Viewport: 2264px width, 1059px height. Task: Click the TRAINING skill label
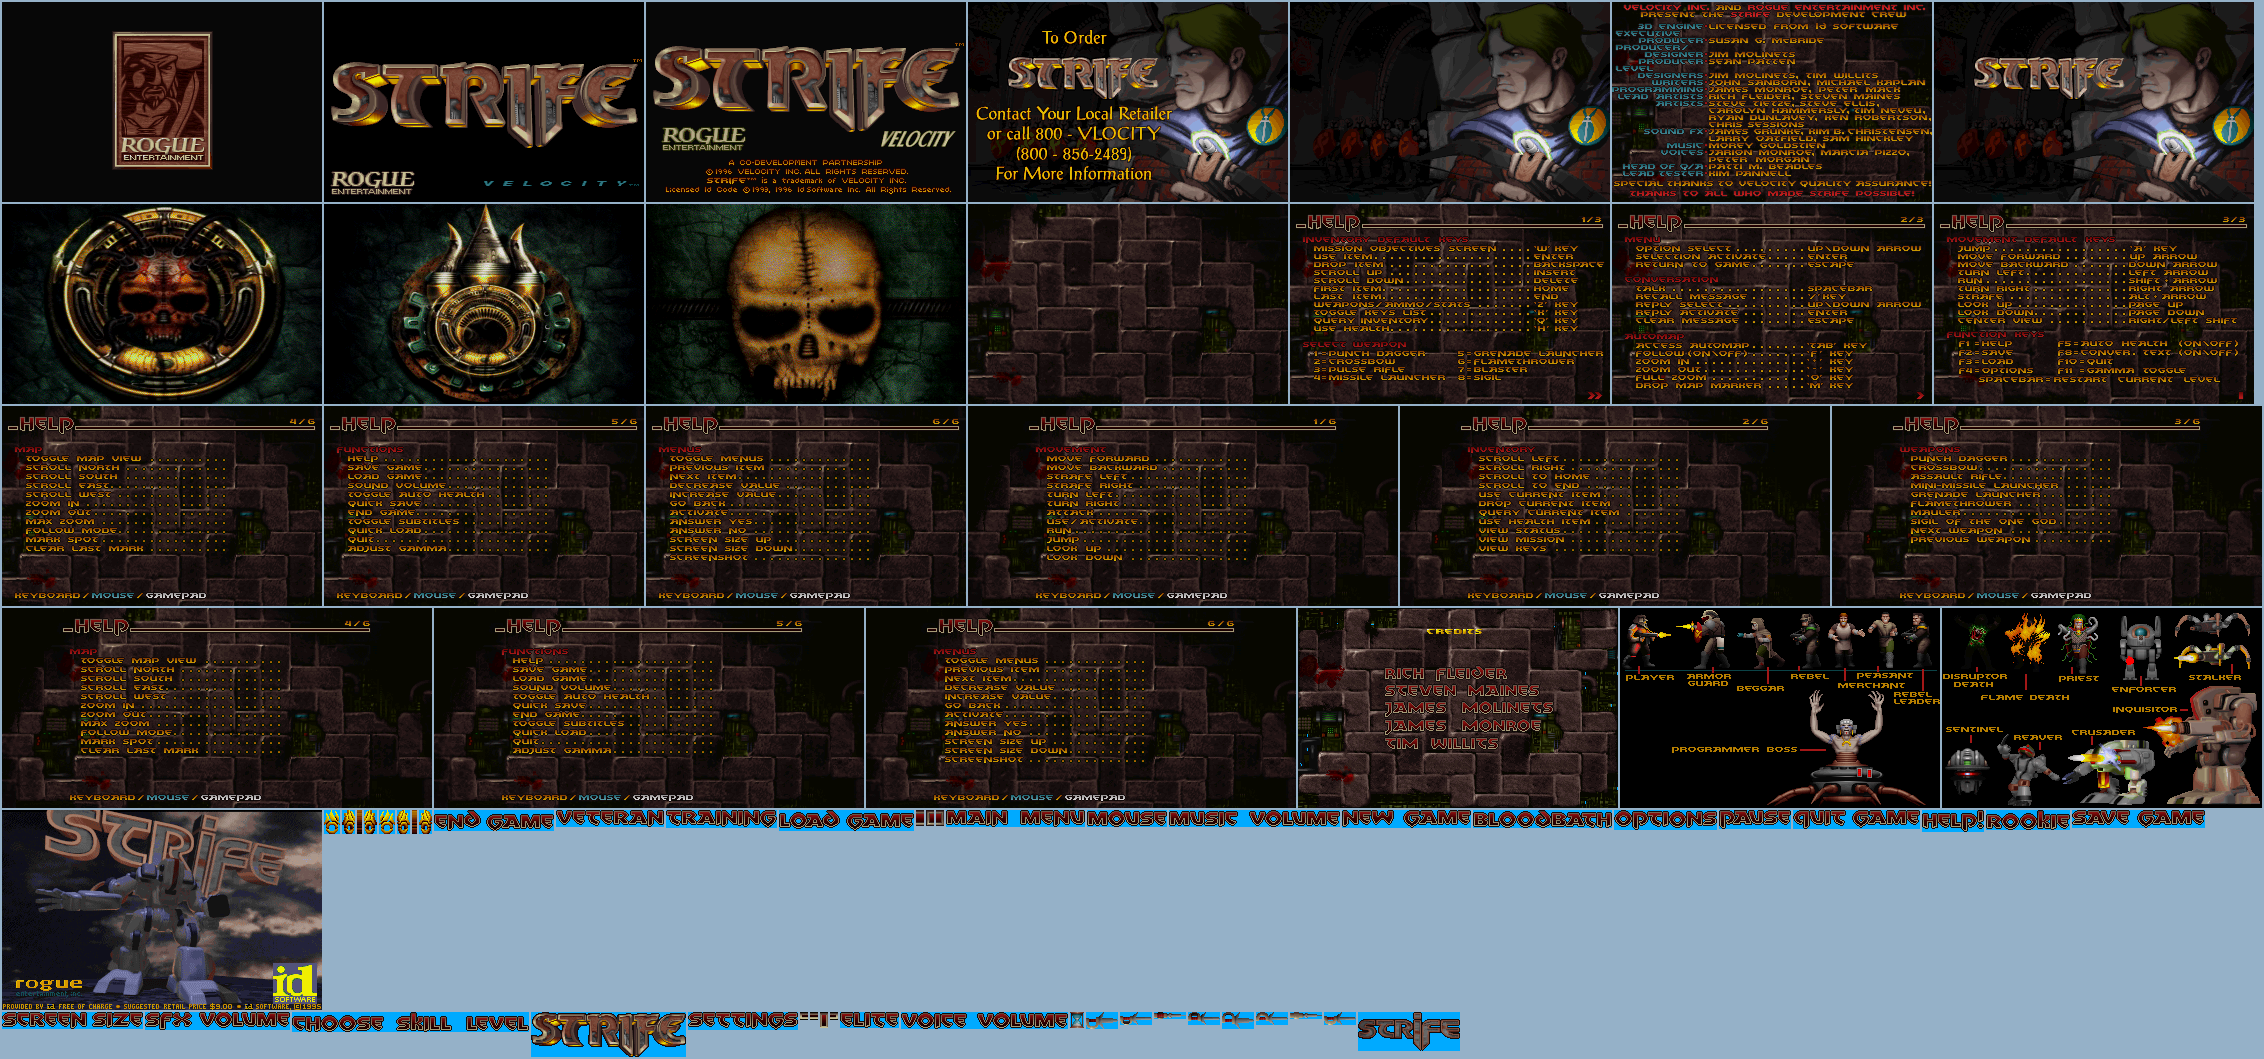721,818
